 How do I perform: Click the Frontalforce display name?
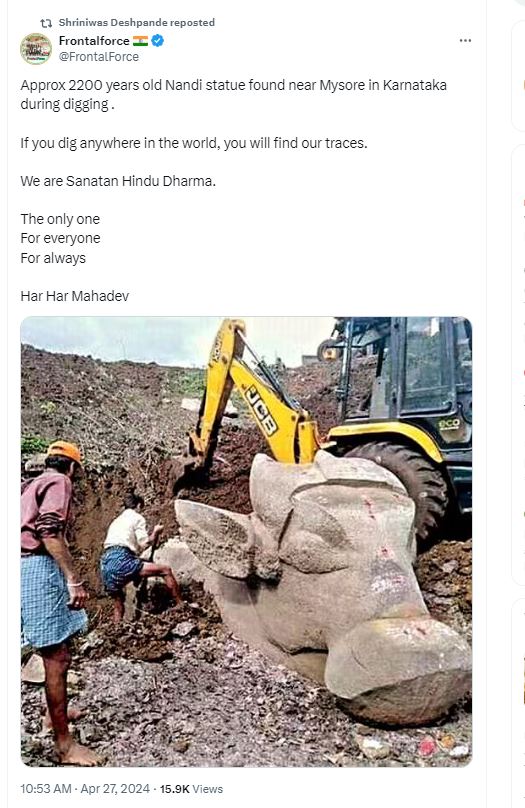click(x=94, y=41)
